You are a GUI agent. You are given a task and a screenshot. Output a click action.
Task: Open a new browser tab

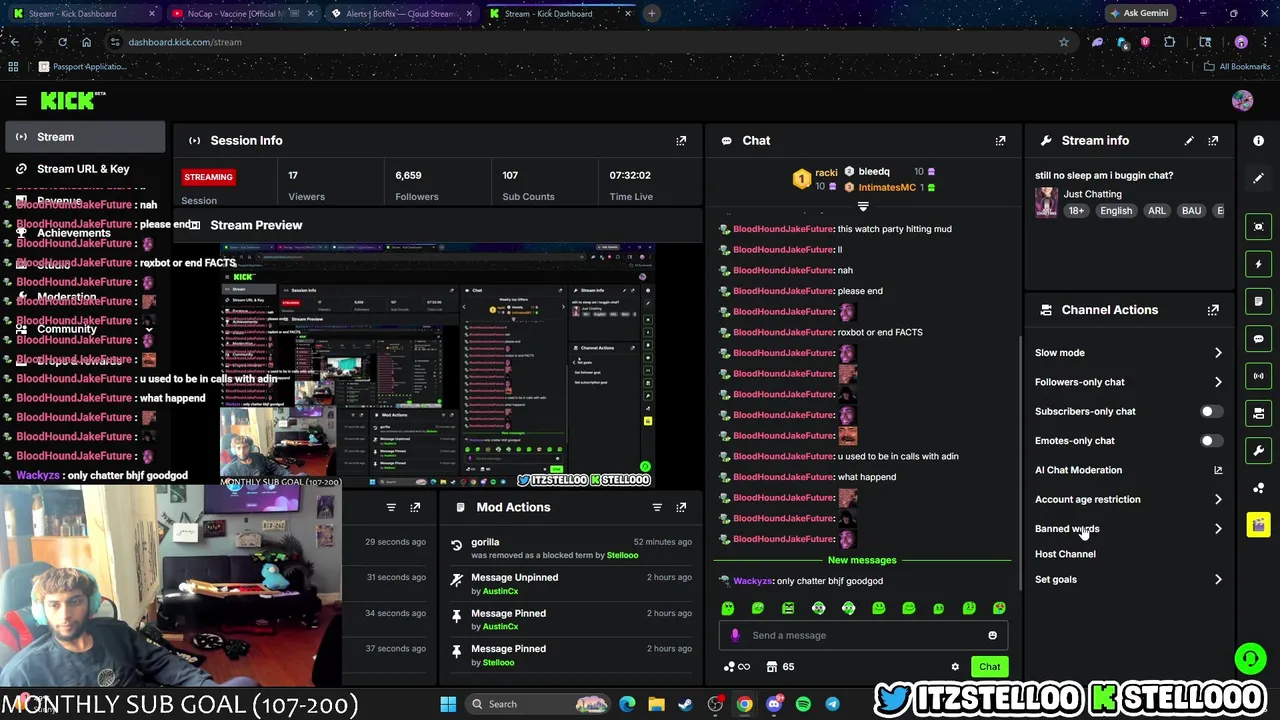tap(651, 14)
